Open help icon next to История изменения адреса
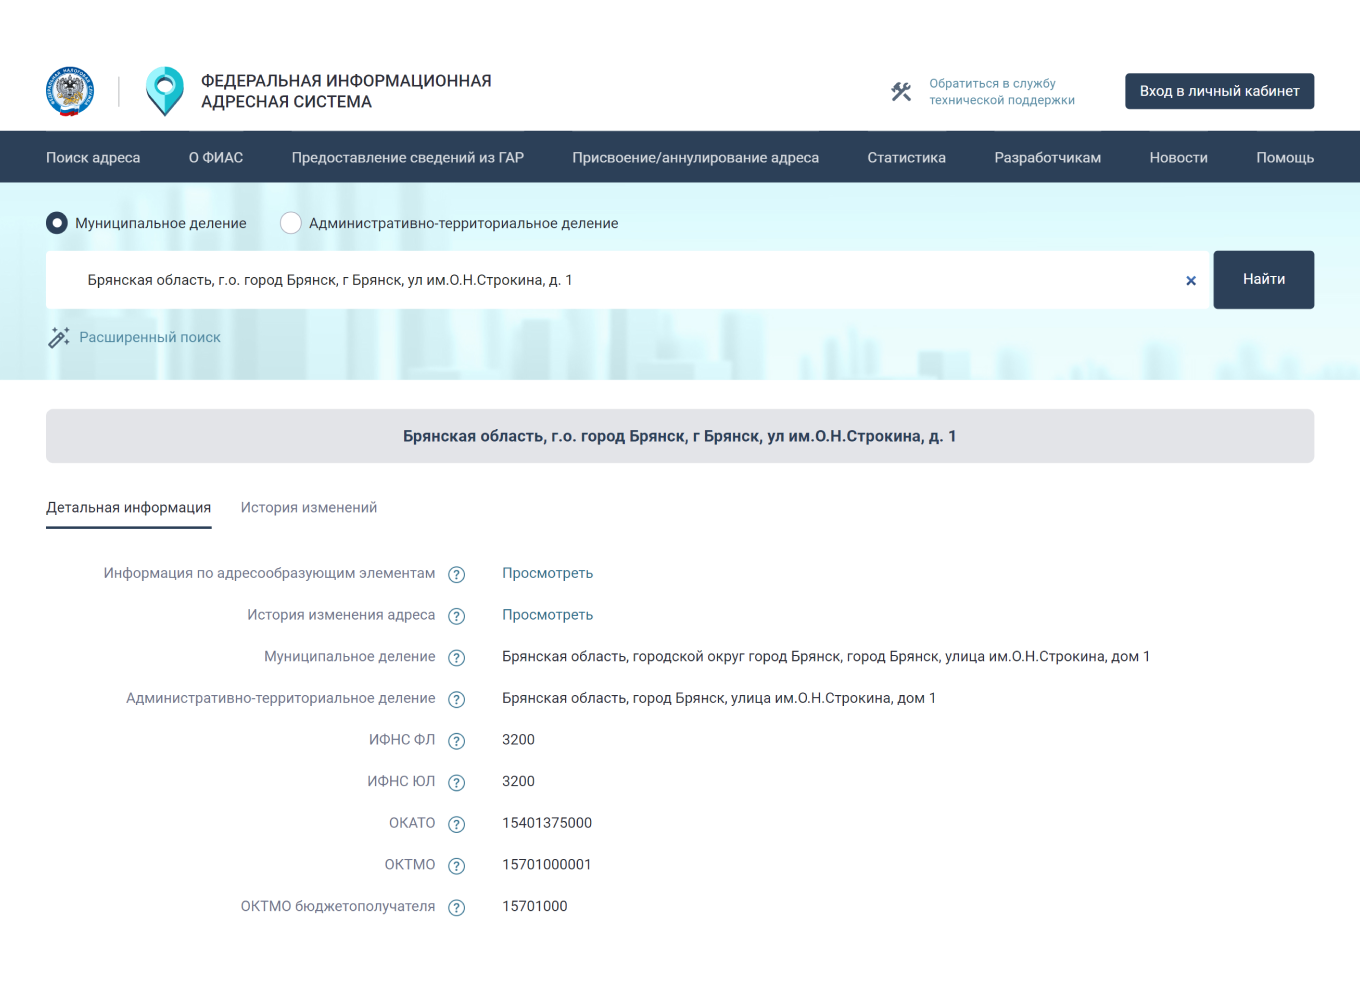1360x982 pixels. point(457,616)
